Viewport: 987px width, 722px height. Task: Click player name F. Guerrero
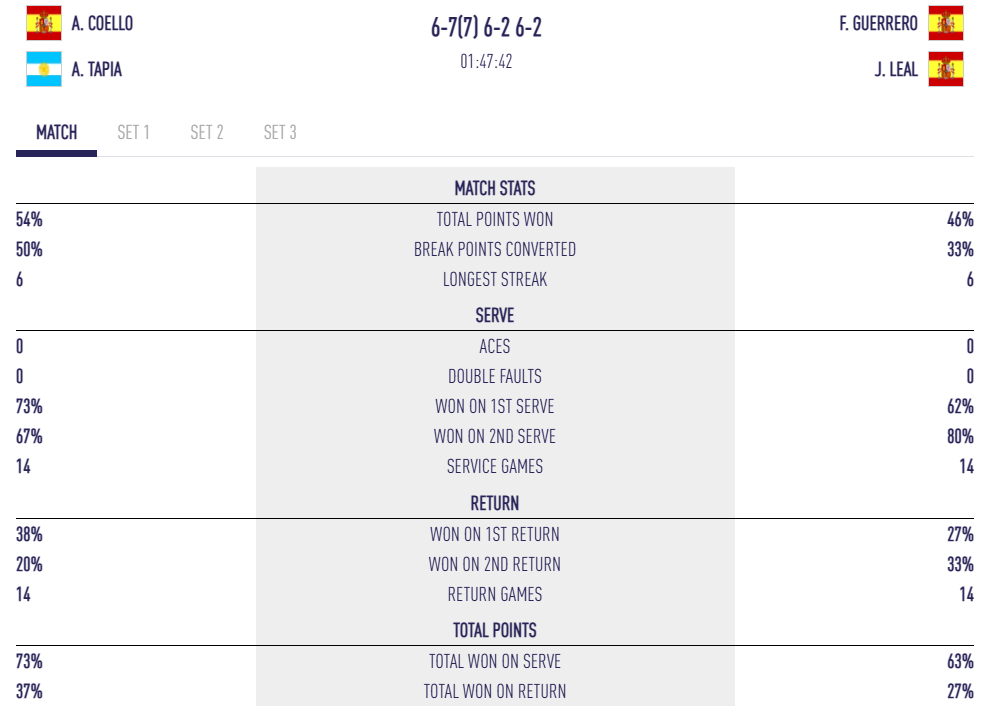(x=878, y=23)
